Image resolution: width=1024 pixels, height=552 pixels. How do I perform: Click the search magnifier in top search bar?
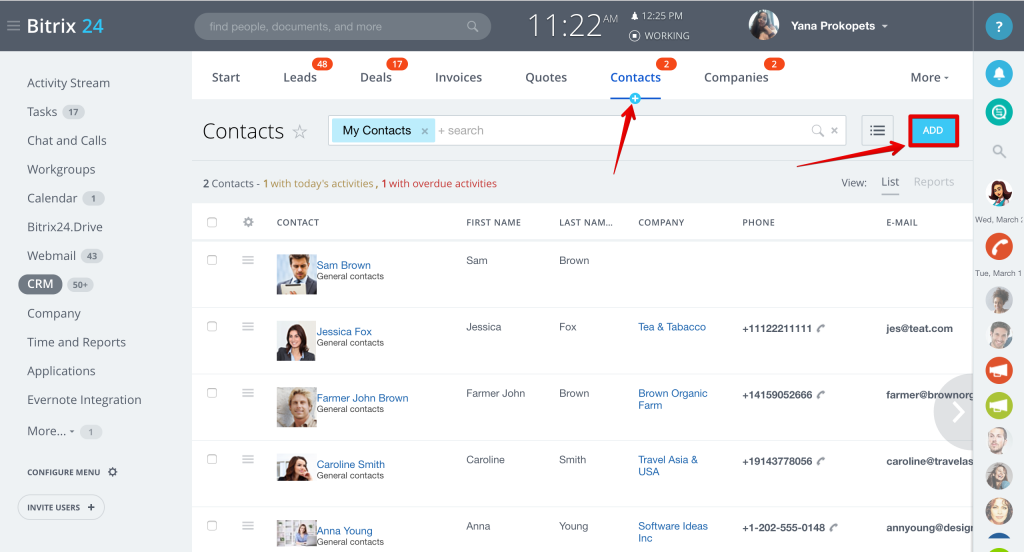[472, 27]
